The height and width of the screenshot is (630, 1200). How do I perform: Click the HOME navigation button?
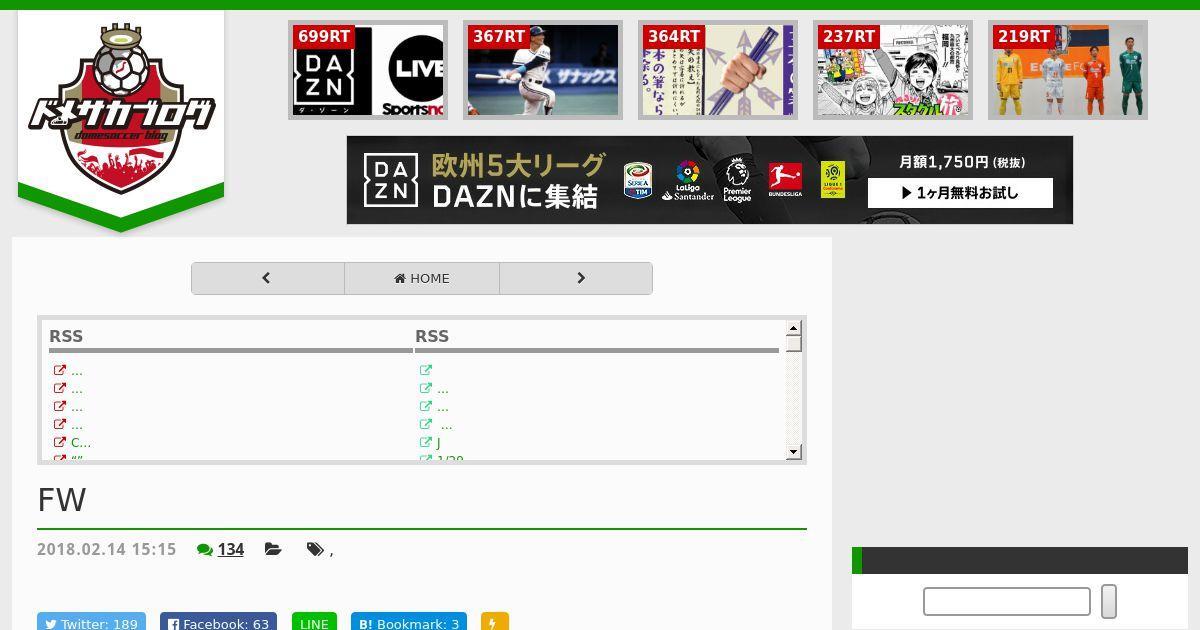coord(422,278)
